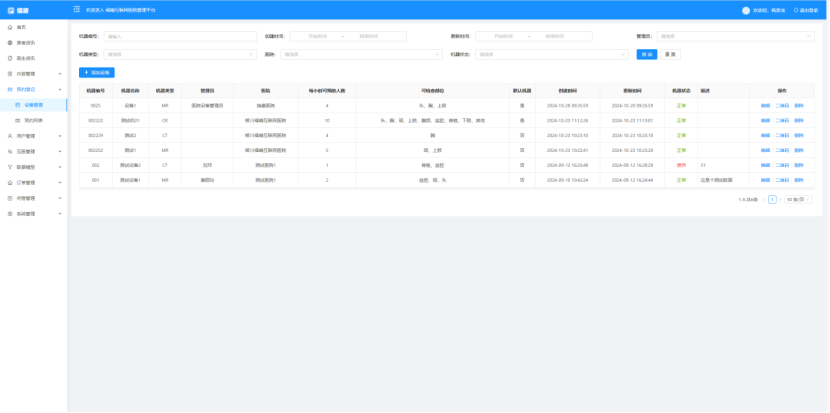Open the 机器状态 dropdown filter

tap(551, 54)
